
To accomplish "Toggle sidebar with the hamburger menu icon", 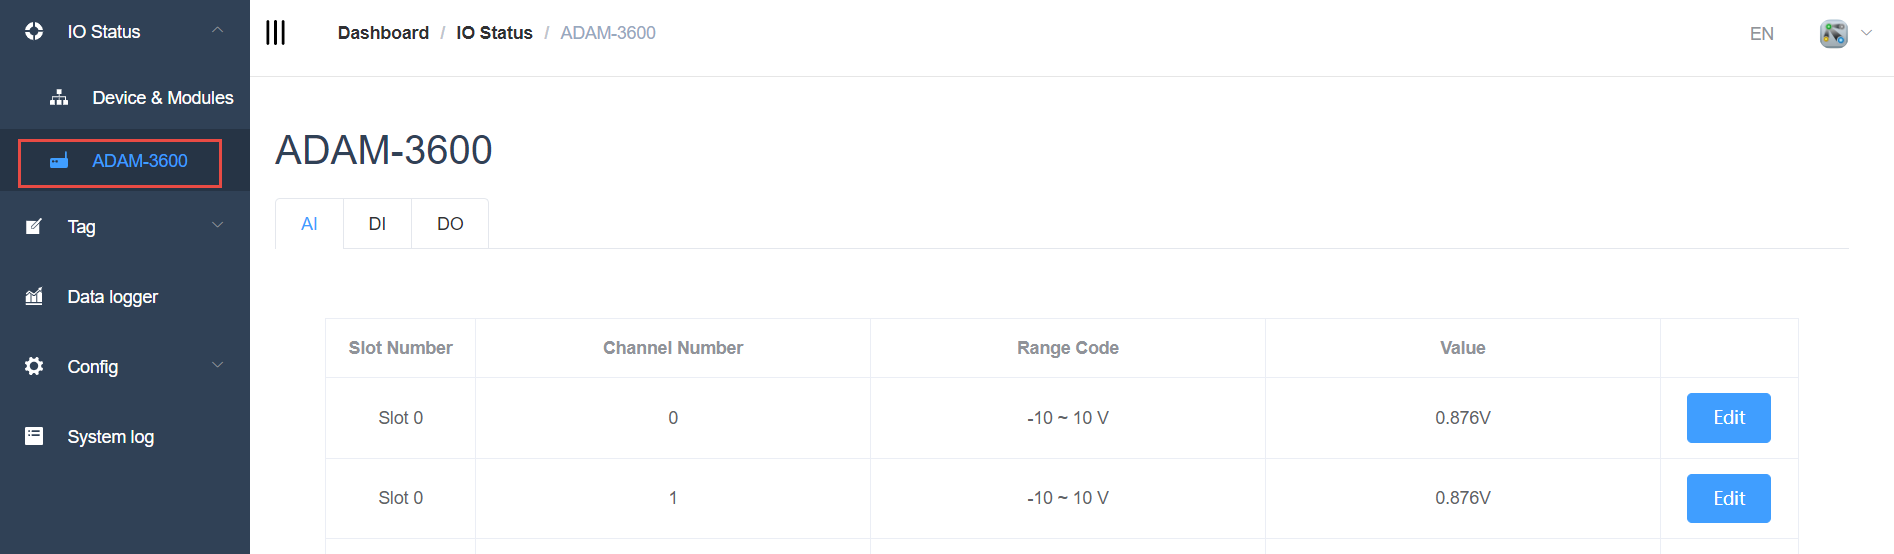I will click(x=275, y=32).
